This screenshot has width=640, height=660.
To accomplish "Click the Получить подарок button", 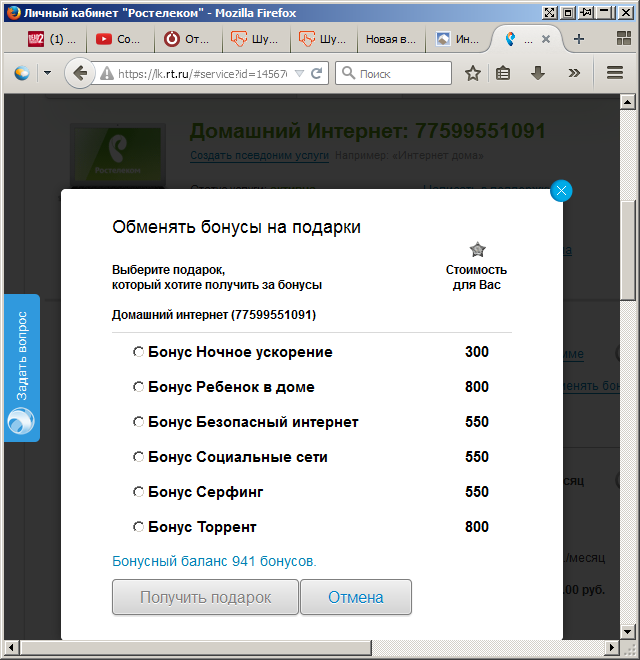I will coord(205,597).
